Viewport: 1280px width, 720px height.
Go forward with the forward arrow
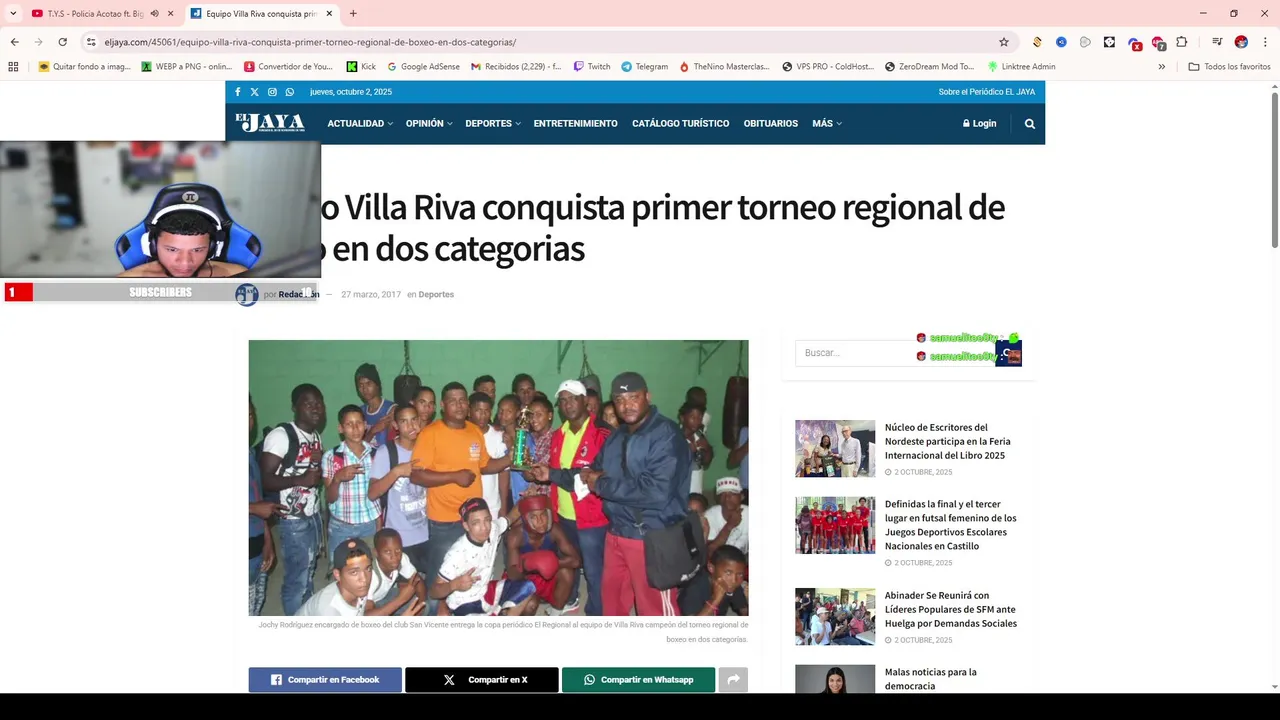tap(39, 42)
